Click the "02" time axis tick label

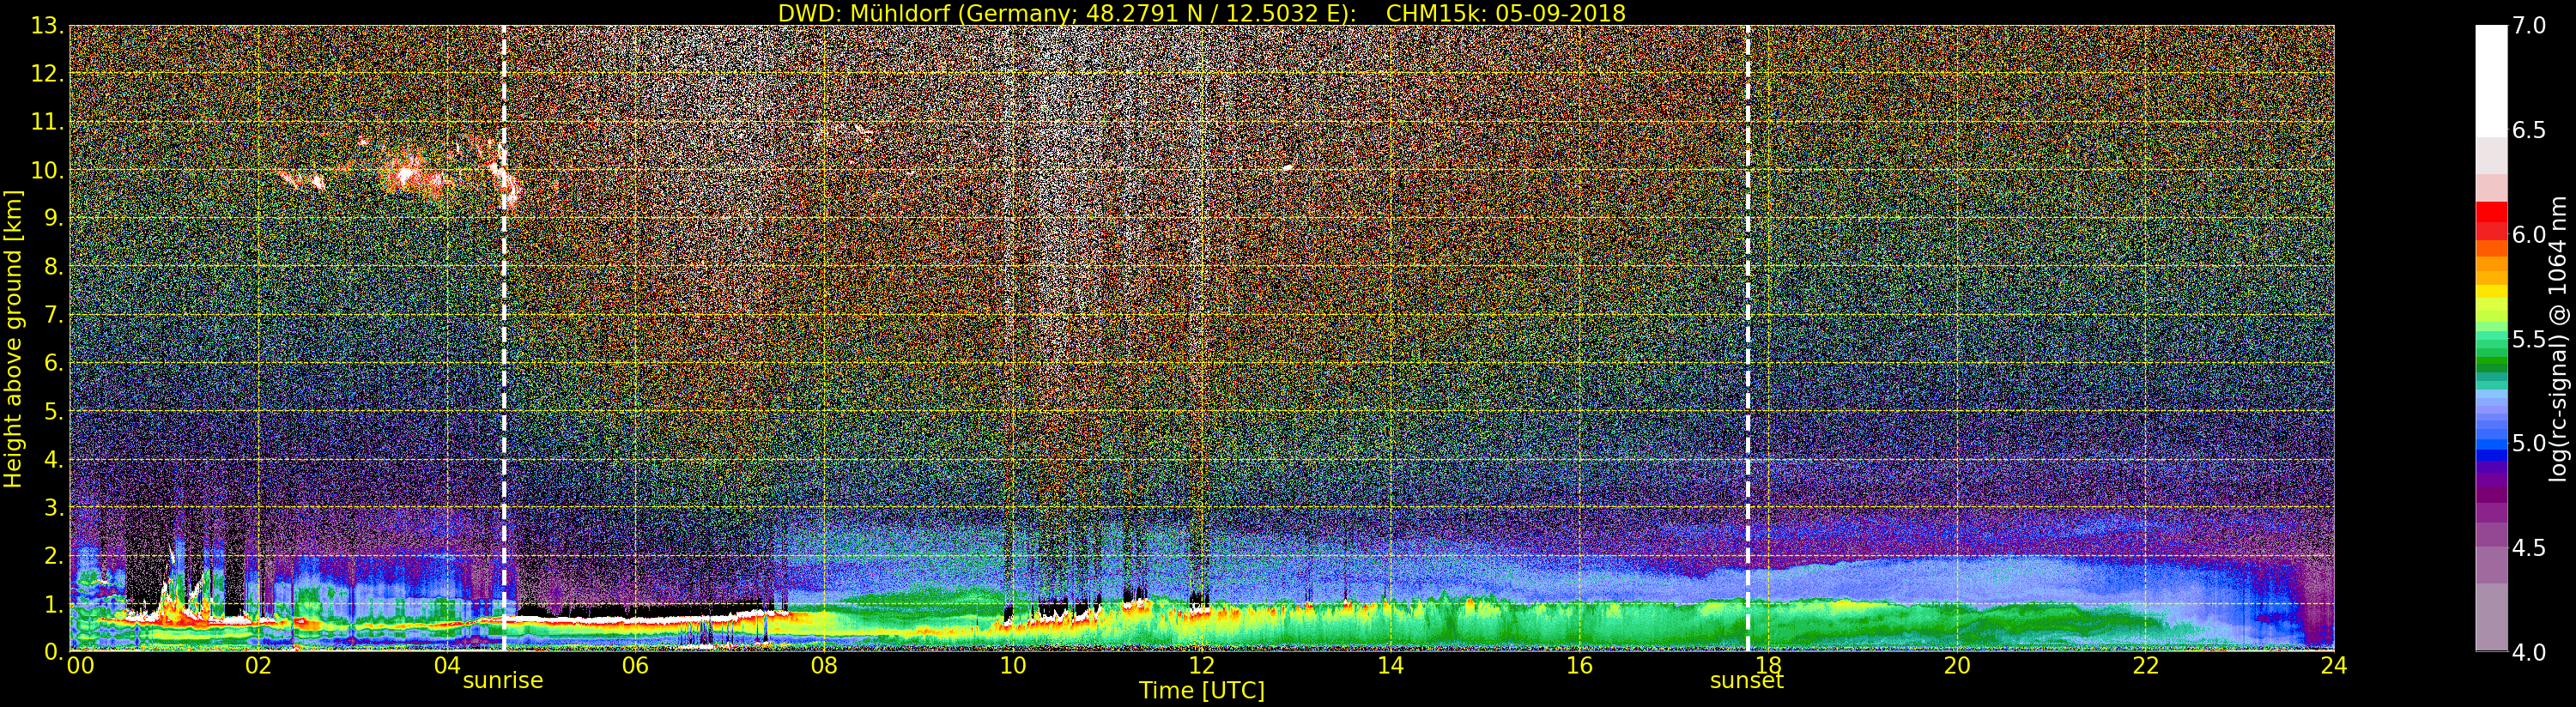tap(258, 666)
